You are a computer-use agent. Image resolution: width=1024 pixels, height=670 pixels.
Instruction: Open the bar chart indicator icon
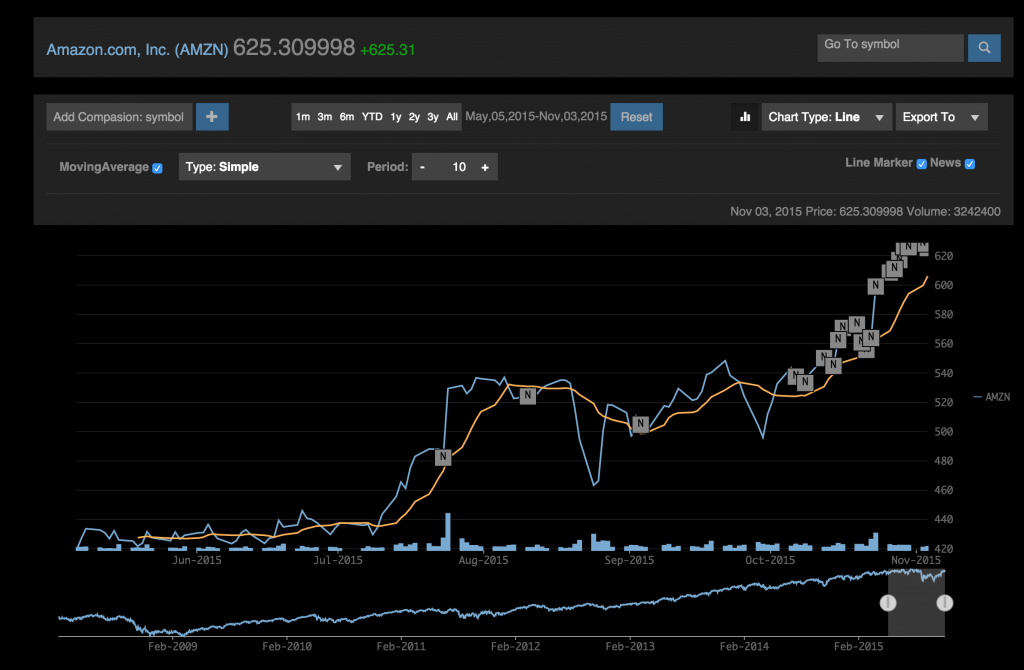[744, 117]
